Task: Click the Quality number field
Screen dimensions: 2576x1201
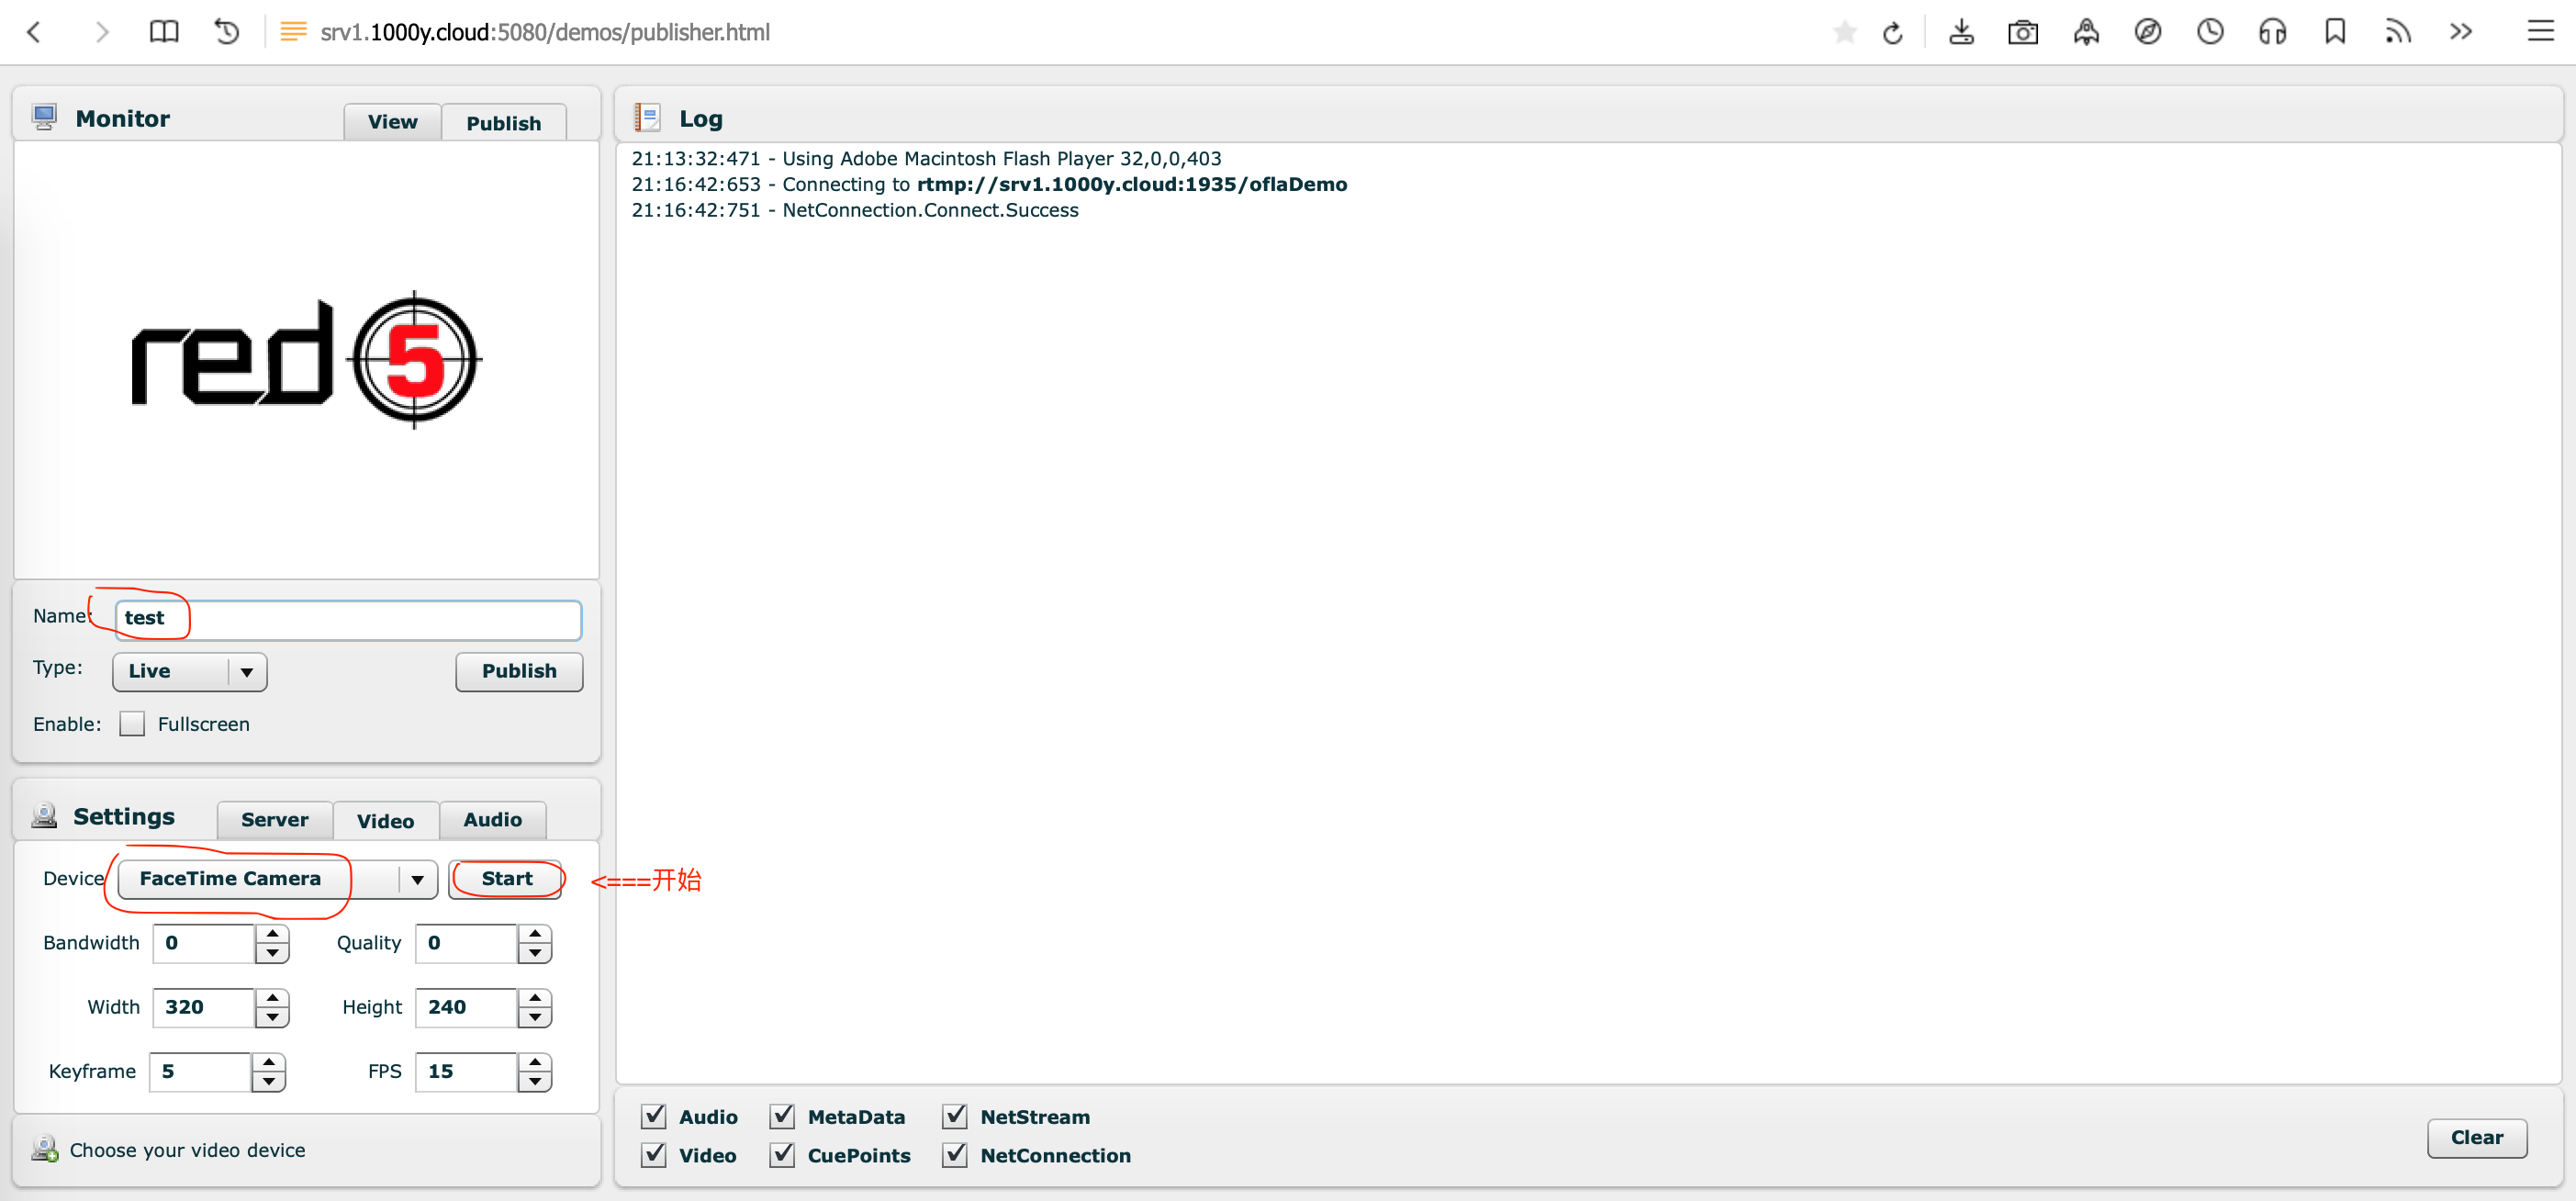Action: [467, 943]
